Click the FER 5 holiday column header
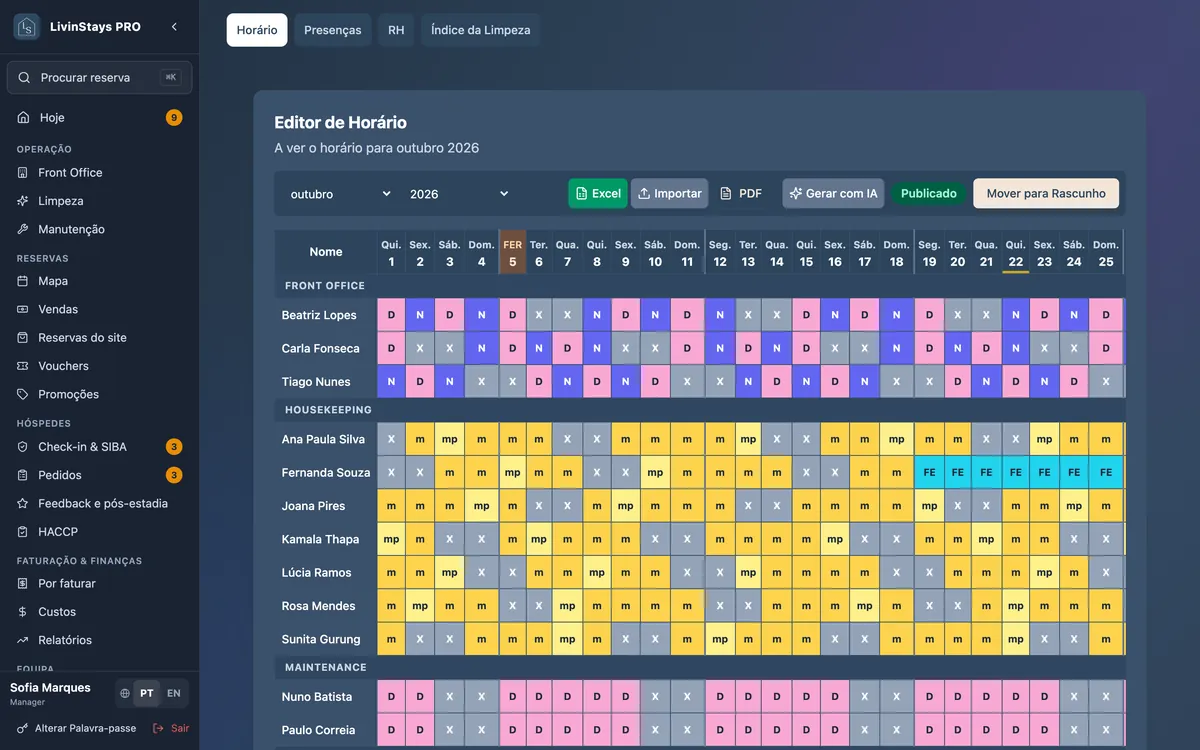 513,252
